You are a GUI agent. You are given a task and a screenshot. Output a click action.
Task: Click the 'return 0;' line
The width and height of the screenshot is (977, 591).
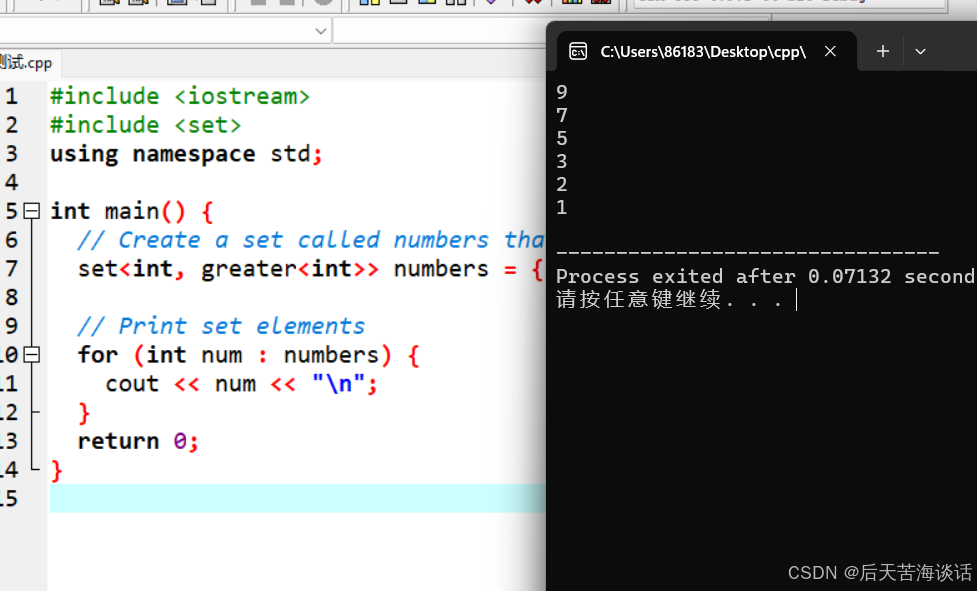[x=138, y=441]
